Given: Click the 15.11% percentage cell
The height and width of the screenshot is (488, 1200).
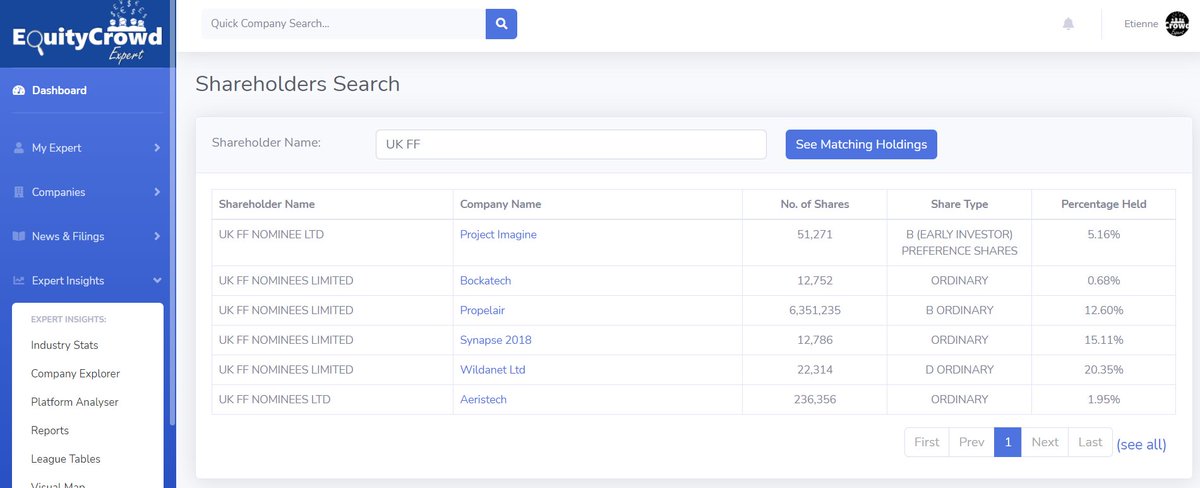Looking at the screenshot, I should point(1104,340).
